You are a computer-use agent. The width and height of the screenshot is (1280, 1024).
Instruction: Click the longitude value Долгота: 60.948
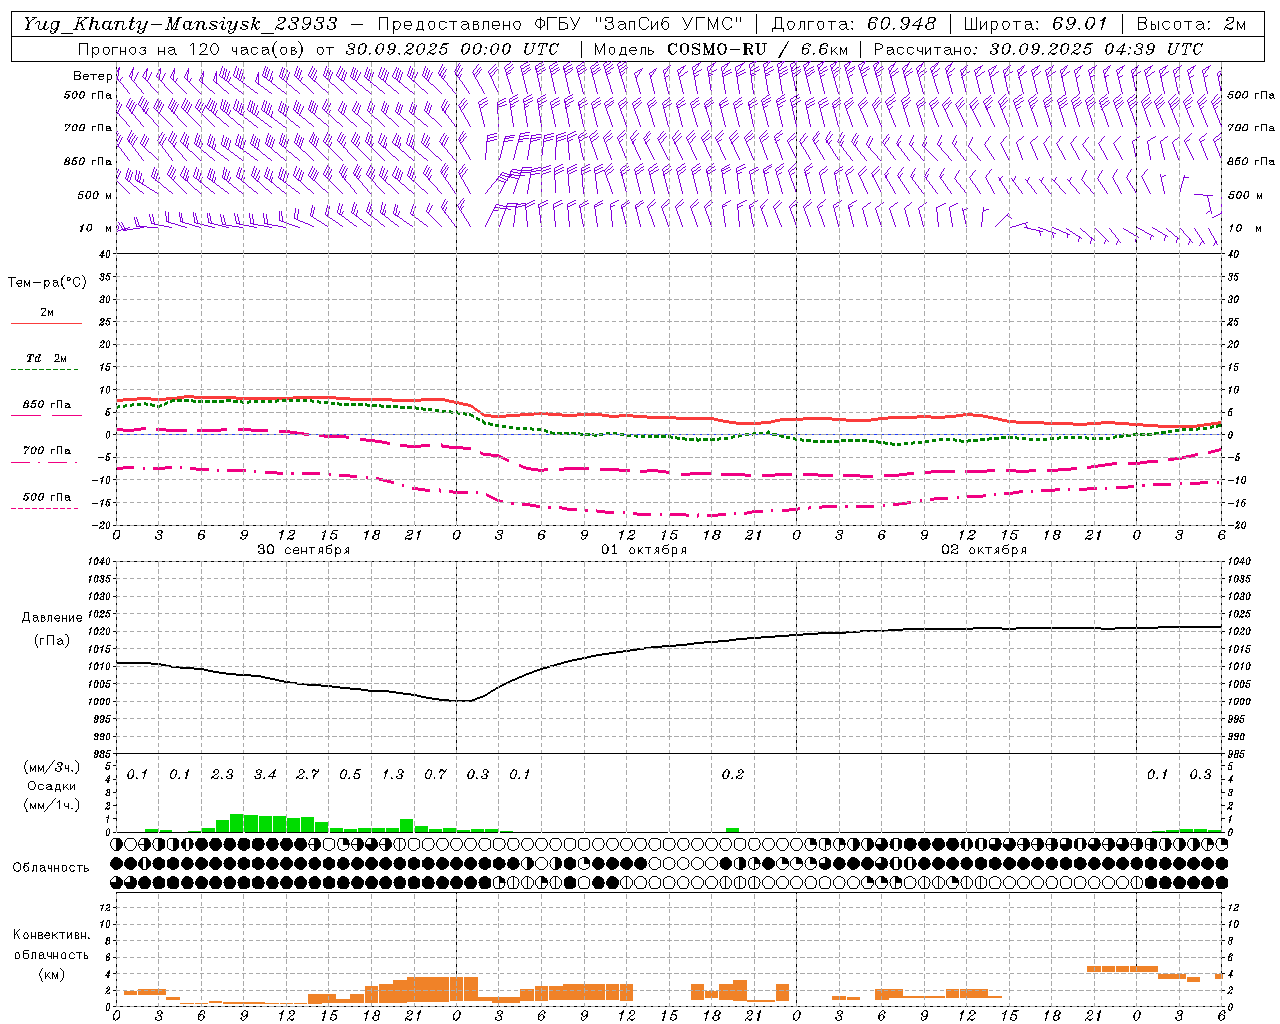click(x=854, y=24)
